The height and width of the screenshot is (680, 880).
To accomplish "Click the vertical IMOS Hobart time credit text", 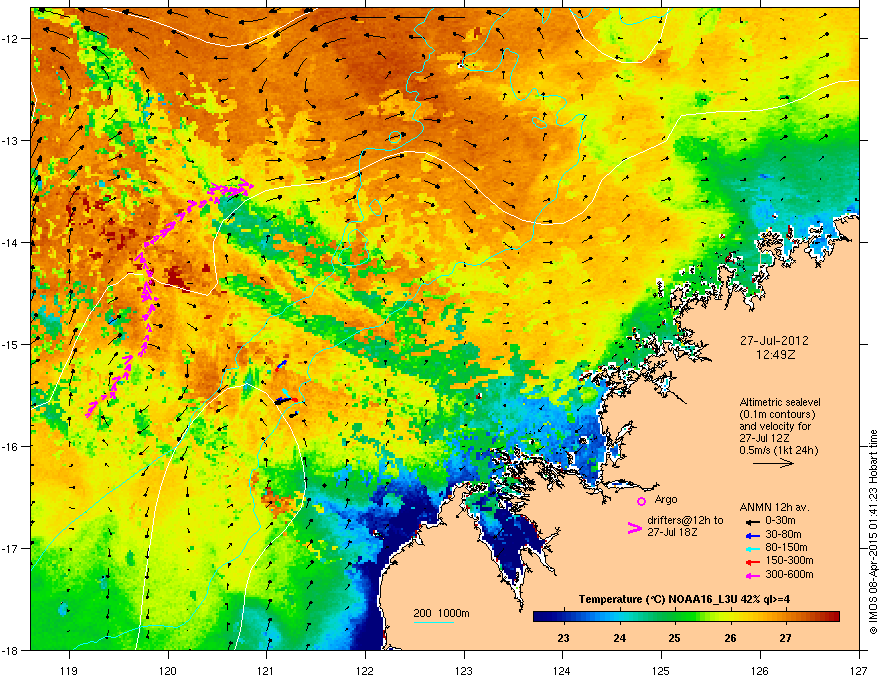I will coord(873,532).
